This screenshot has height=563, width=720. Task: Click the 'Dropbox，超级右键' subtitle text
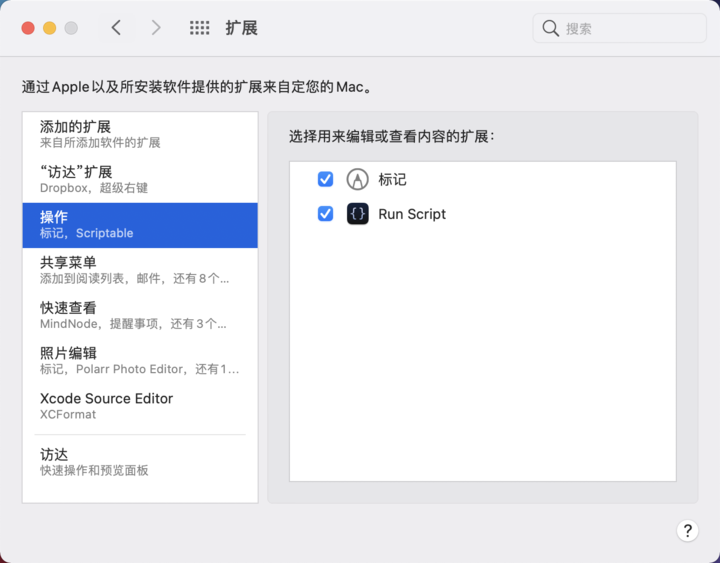94,188
